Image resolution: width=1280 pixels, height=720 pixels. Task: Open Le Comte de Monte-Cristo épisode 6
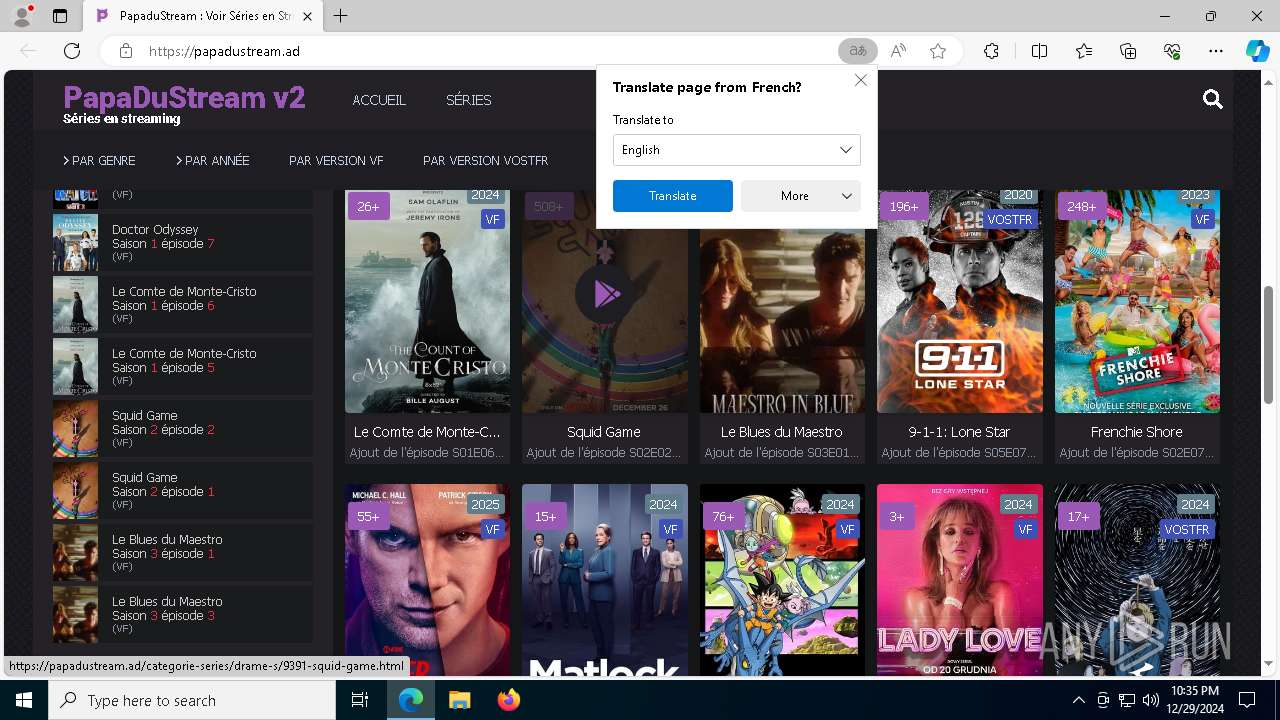pos(183,305)
